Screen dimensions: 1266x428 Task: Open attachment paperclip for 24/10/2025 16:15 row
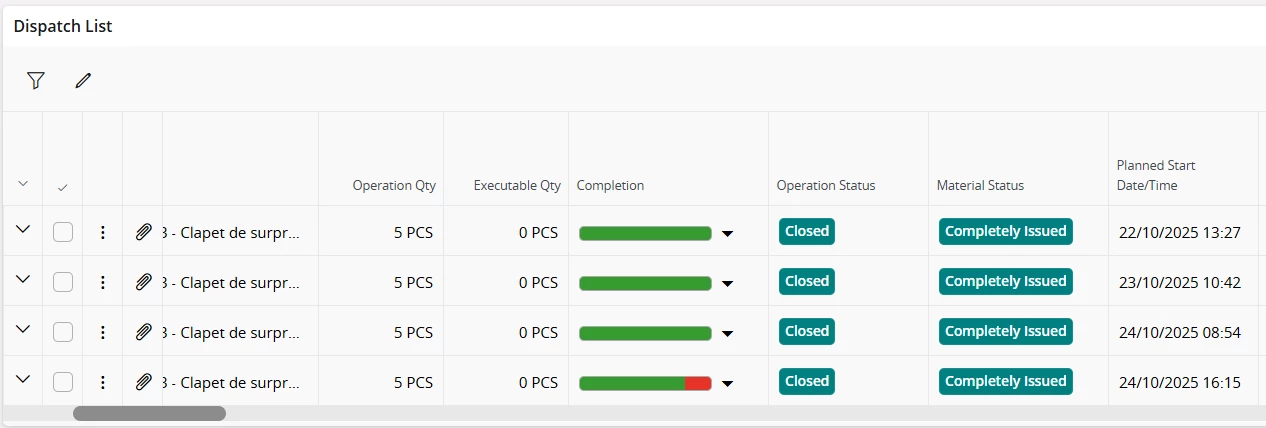143,382
